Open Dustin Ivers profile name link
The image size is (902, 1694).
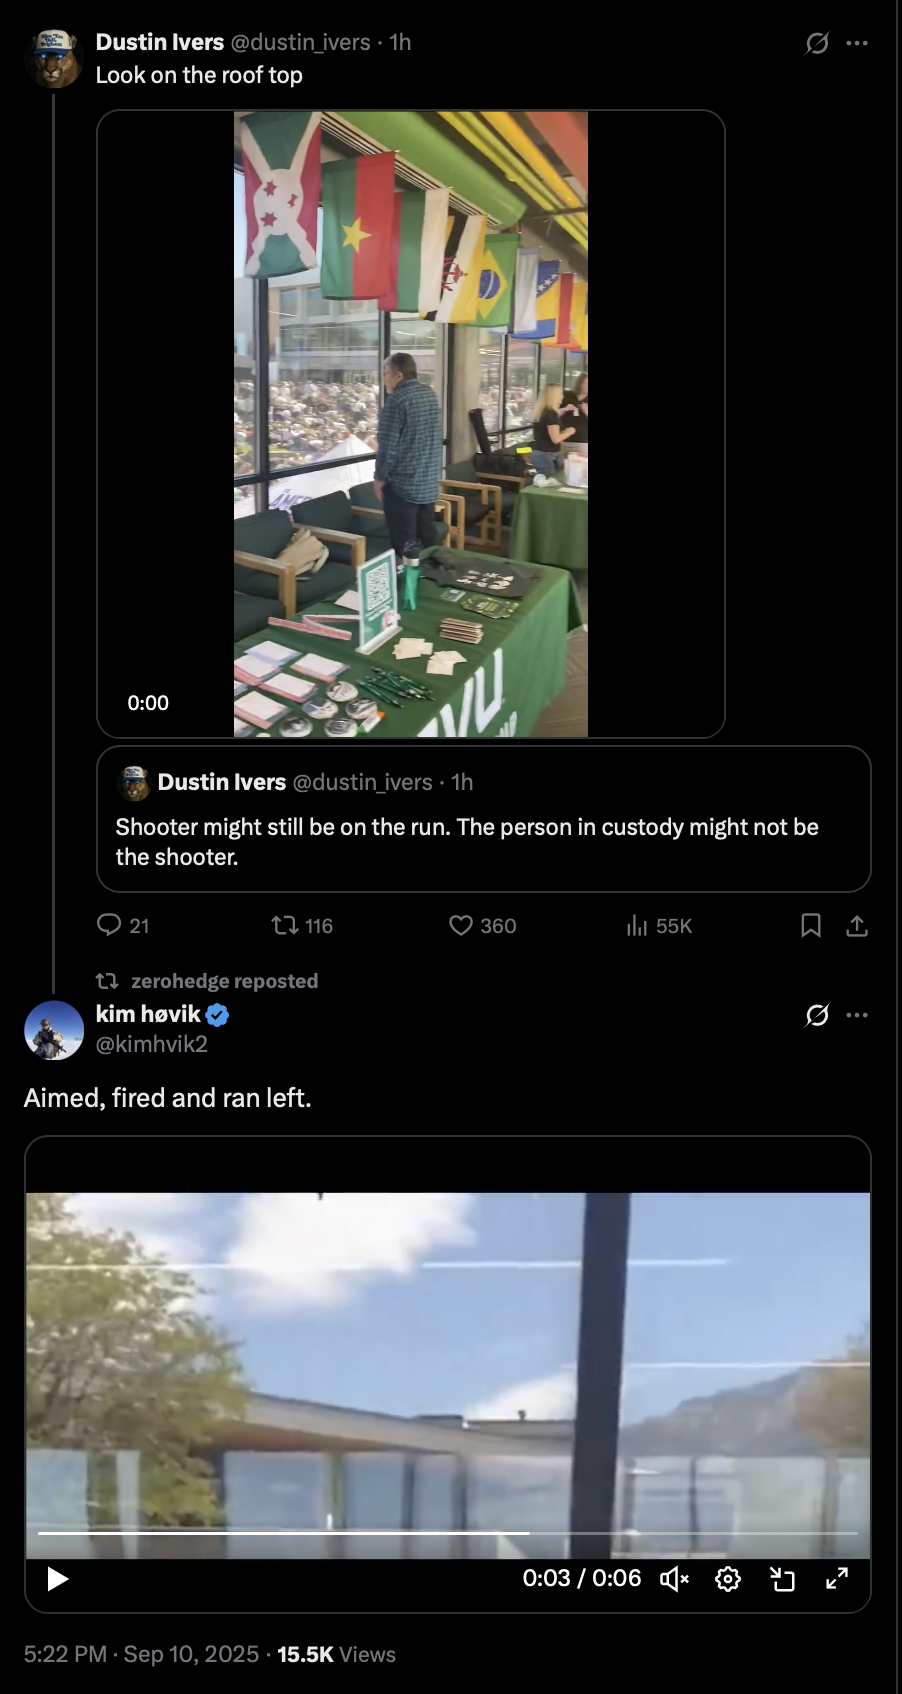click(160, 42)
